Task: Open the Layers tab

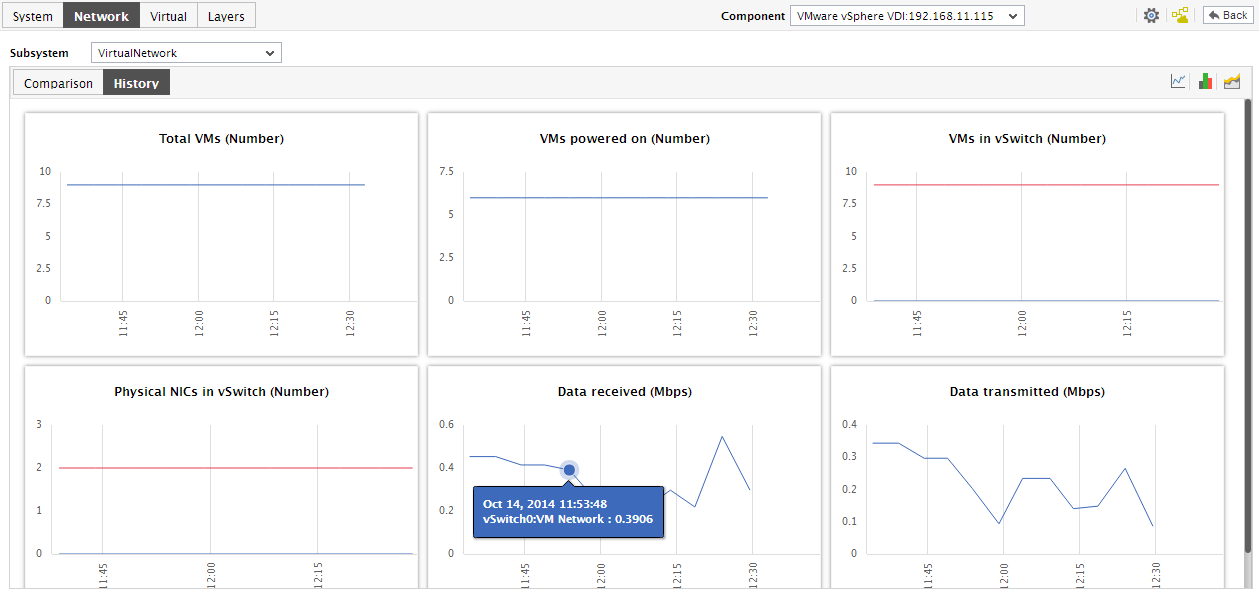Action: [x=226, y=16]
